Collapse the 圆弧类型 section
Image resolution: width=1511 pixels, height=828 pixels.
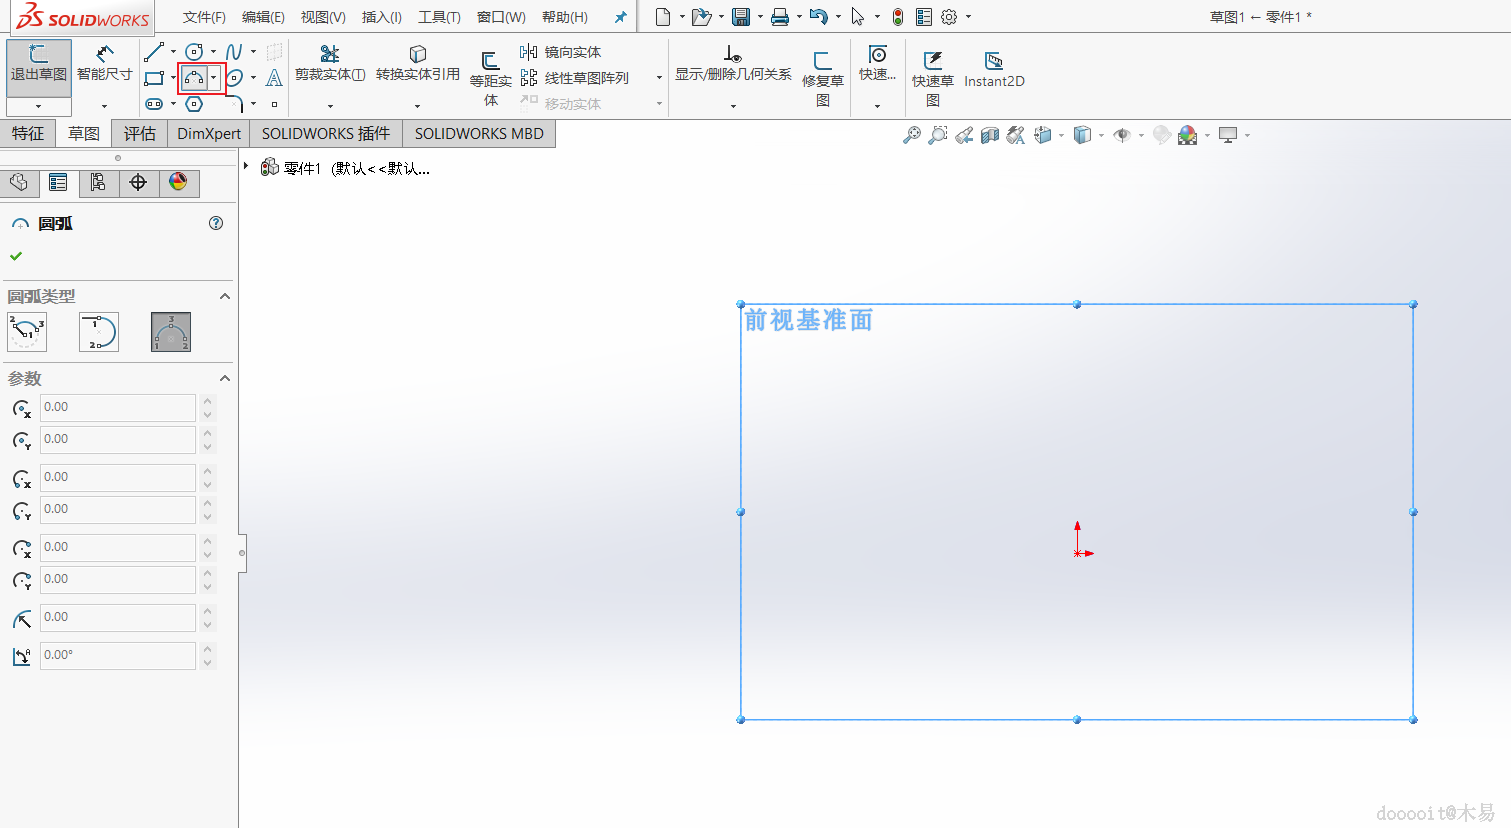click(225, 296)
